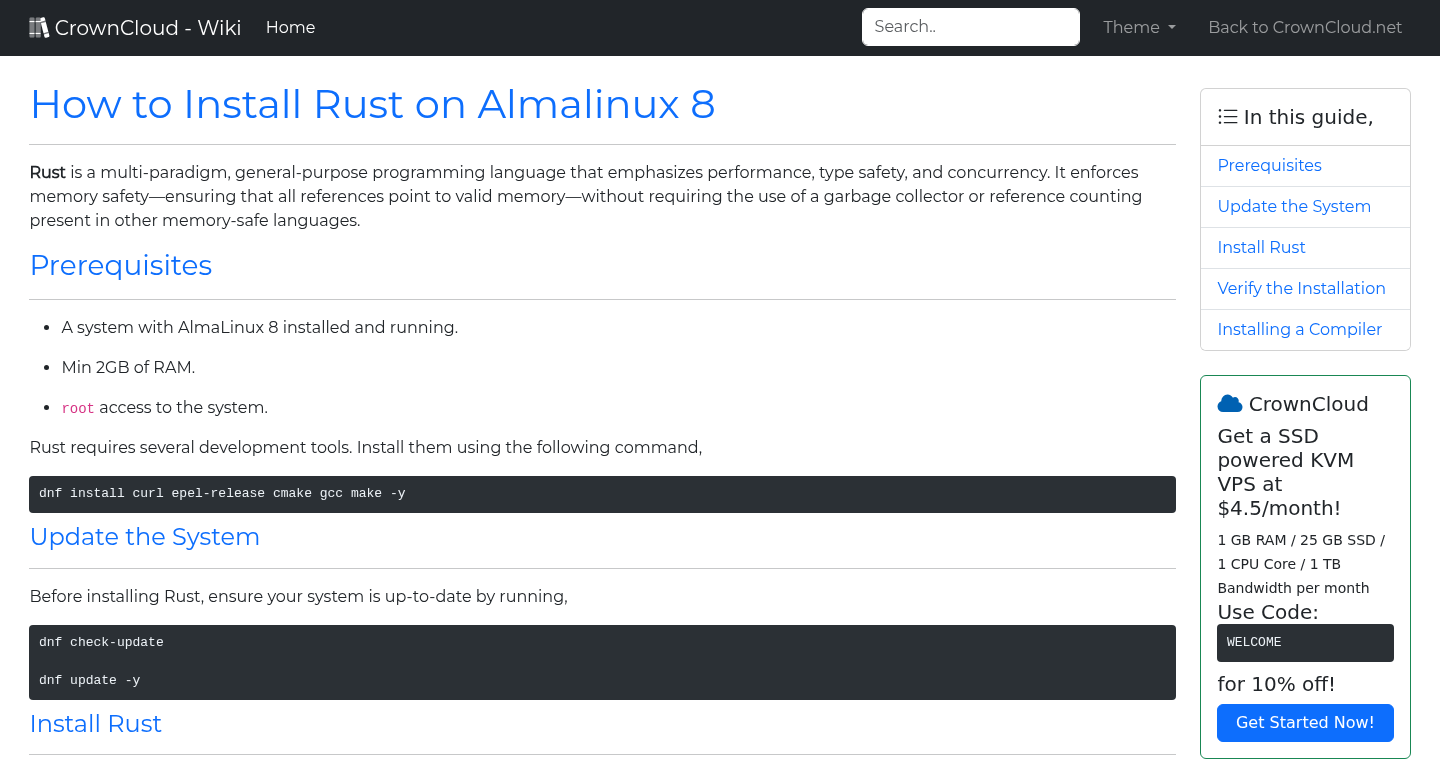The height and width of the screenshot is (761, 1440).
Task: Jump to Update the System via the sidebar
Action: point(1294,206)
